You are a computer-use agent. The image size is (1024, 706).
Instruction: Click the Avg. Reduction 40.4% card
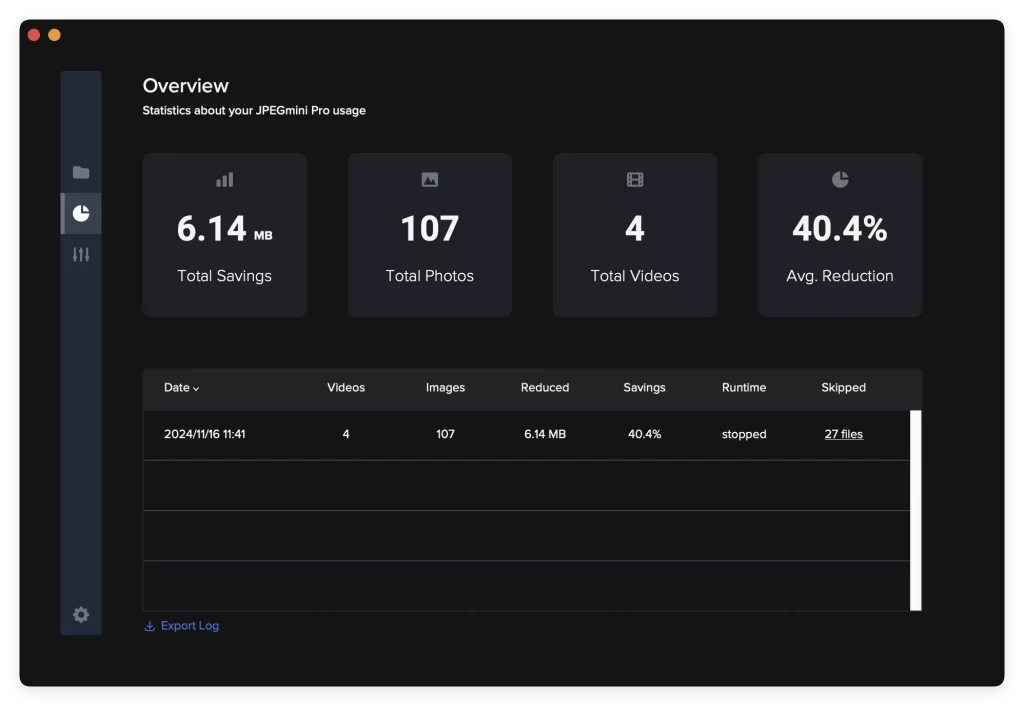(840, 235)
